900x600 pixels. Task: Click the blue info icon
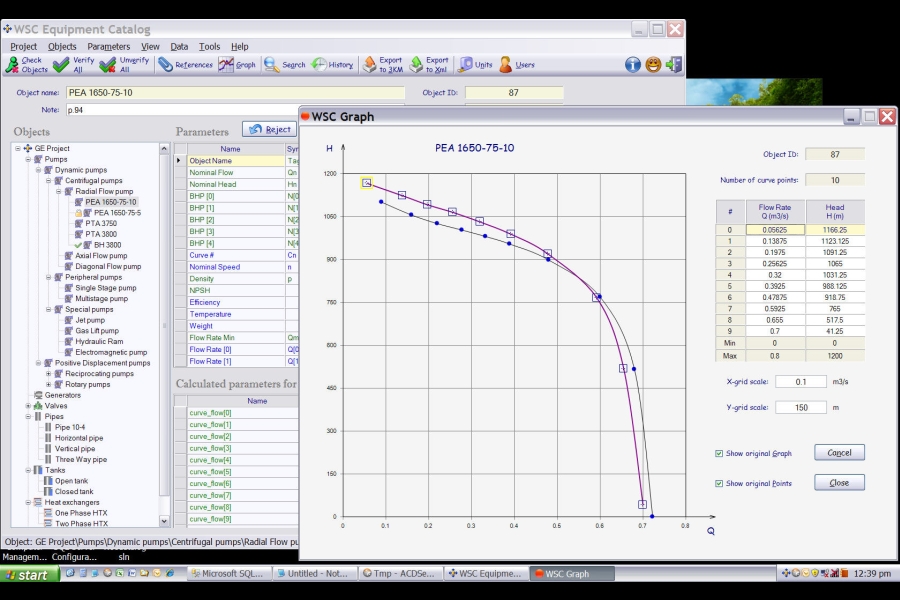(x=633, y=65)
